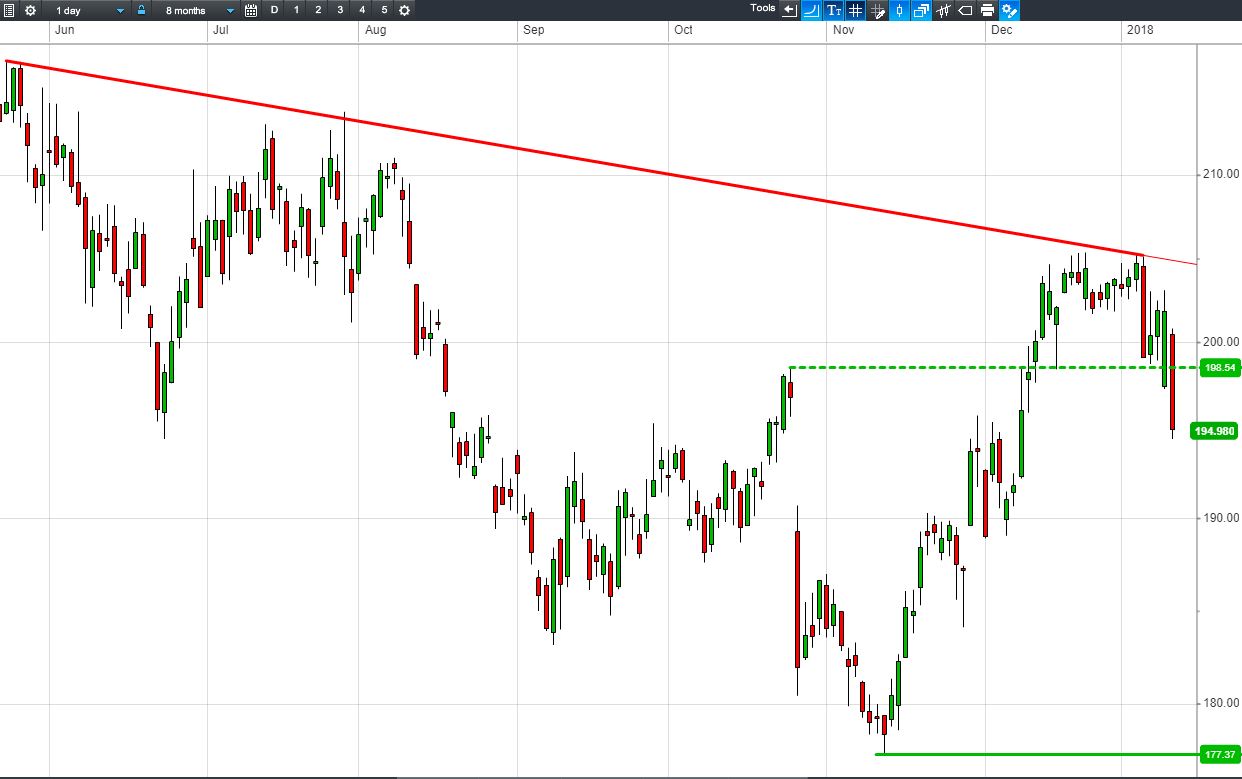Viewport: 1242px width, 779px height.
Task: Select the red descending trendline
Action: [573, 159]
